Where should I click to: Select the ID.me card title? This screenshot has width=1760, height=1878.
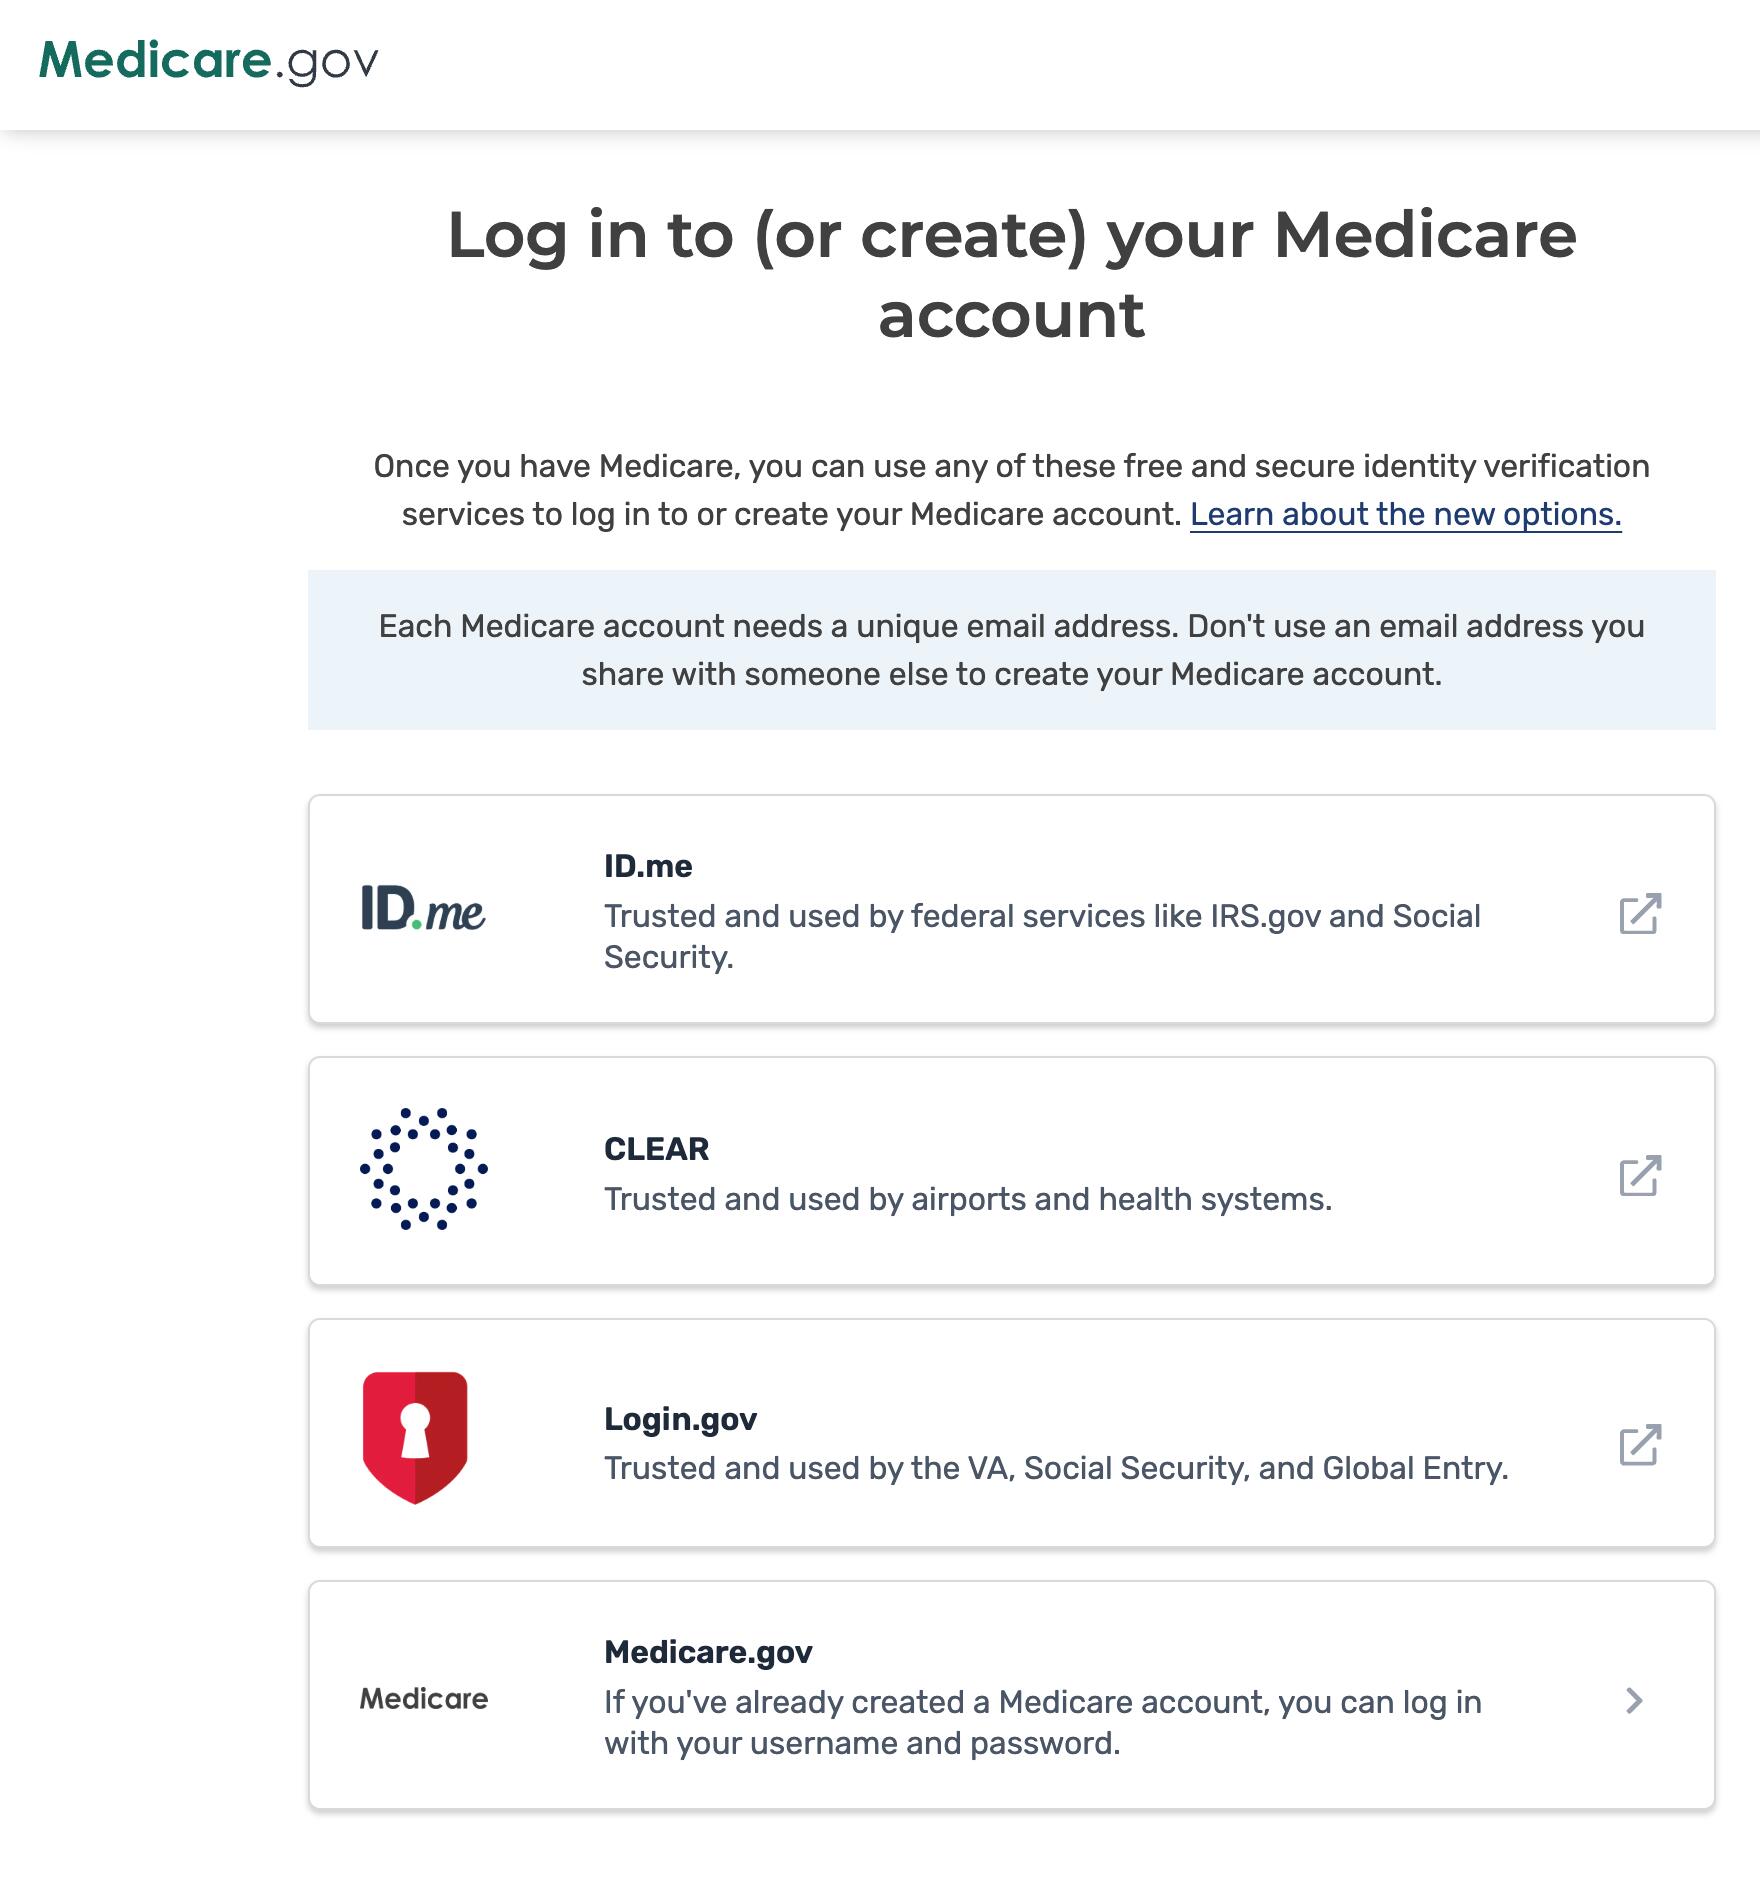[x=648, y=866]
